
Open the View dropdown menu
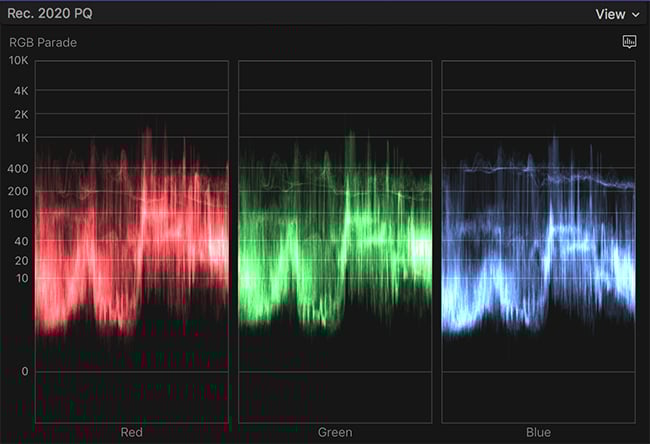pos(617,15)
